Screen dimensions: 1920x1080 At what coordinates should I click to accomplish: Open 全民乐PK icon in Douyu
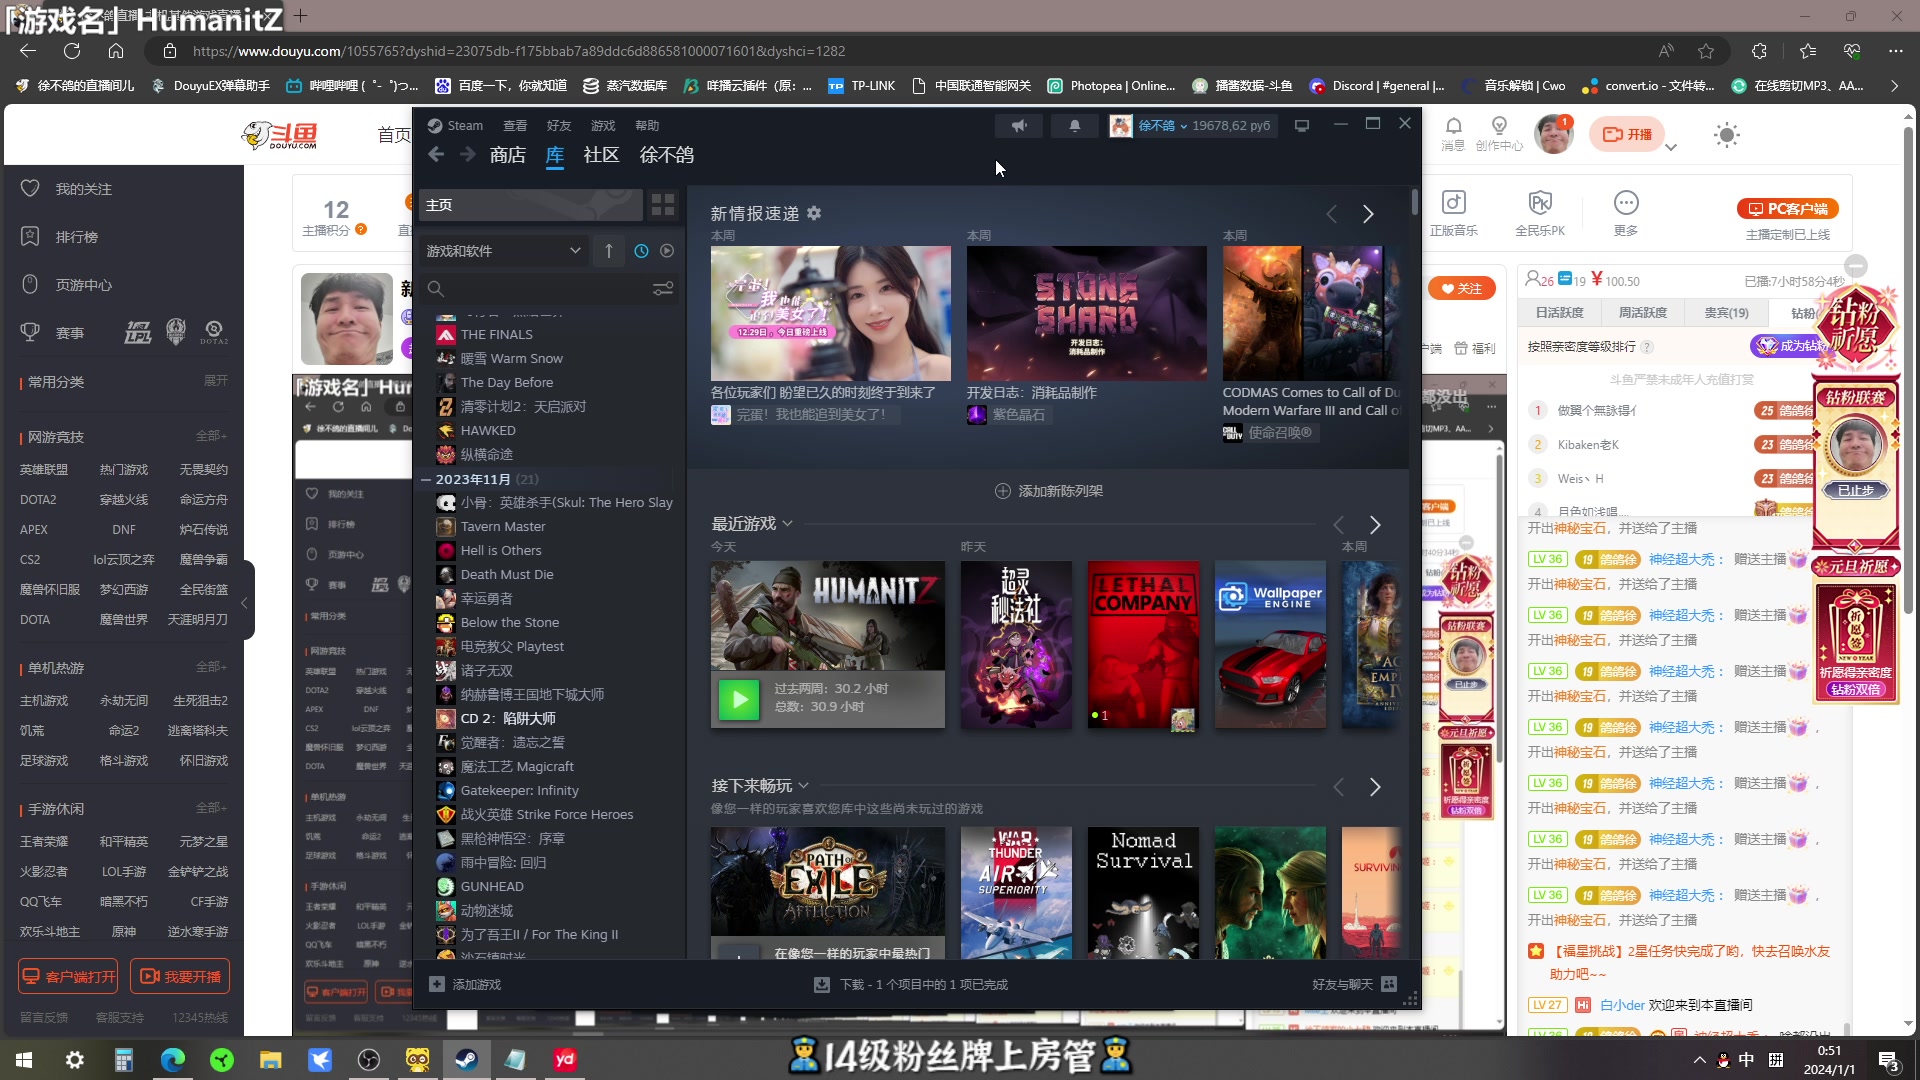point(1540,213)
